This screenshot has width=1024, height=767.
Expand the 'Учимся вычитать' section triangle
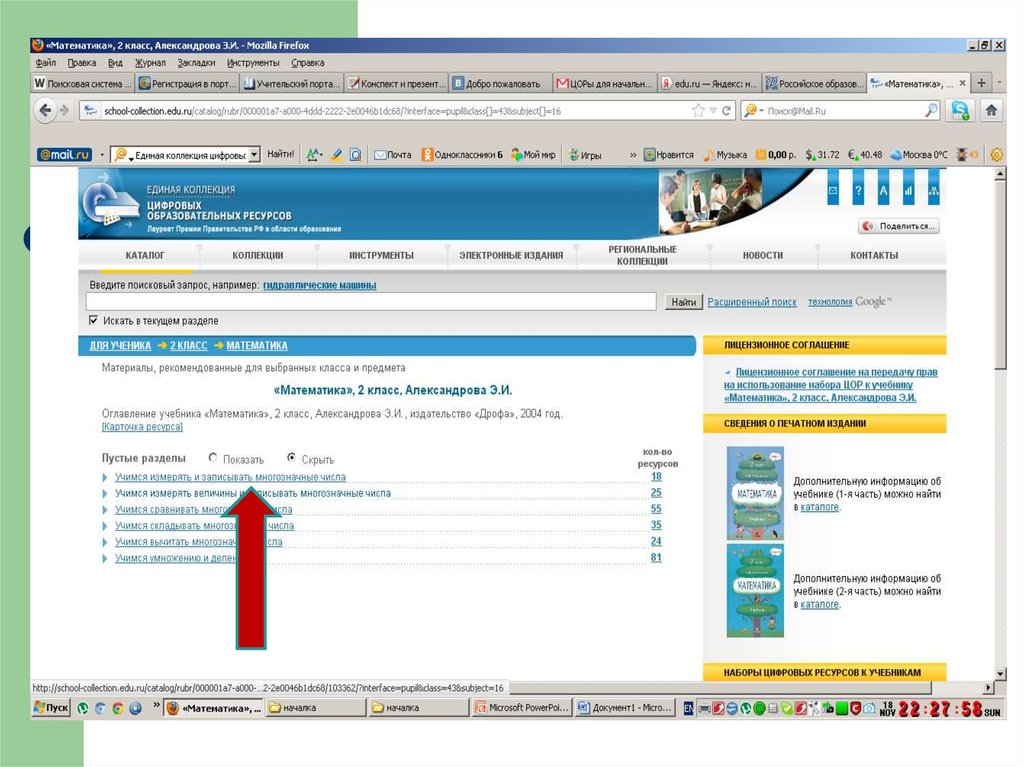click(106, 542)
